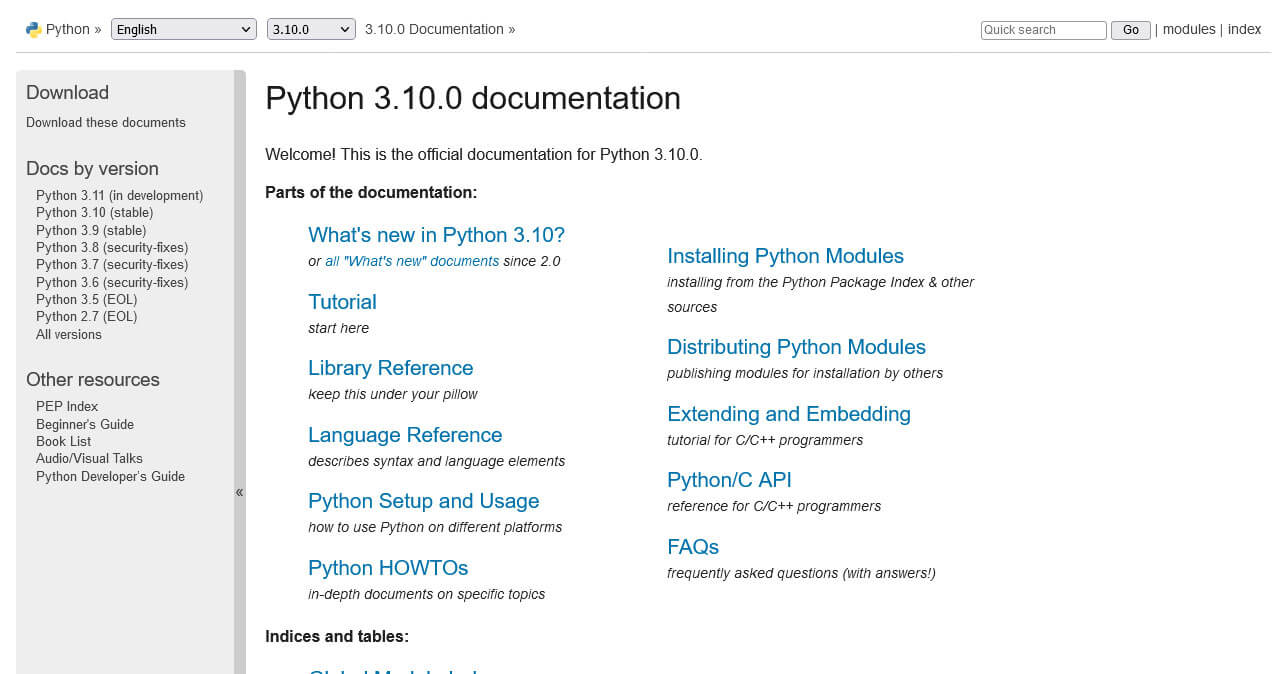Click the Indices and tables heading

(337, 636)
